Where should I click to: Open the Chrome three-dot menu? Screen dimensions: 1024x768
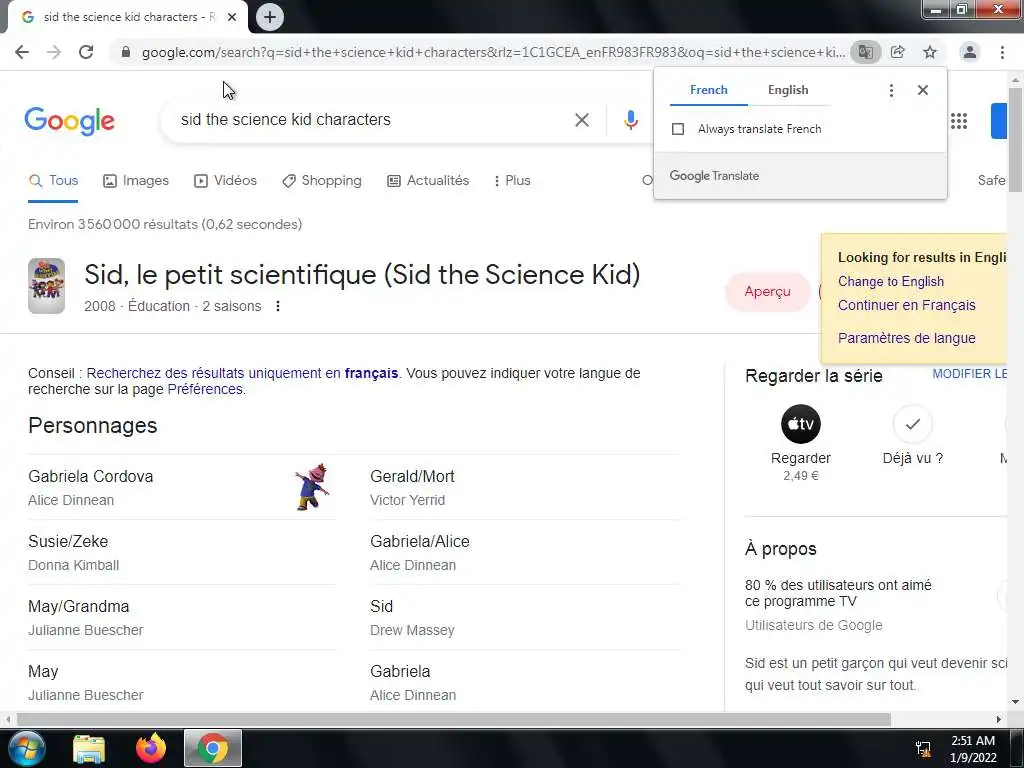pyautogui.click(x=1002, y=52)
